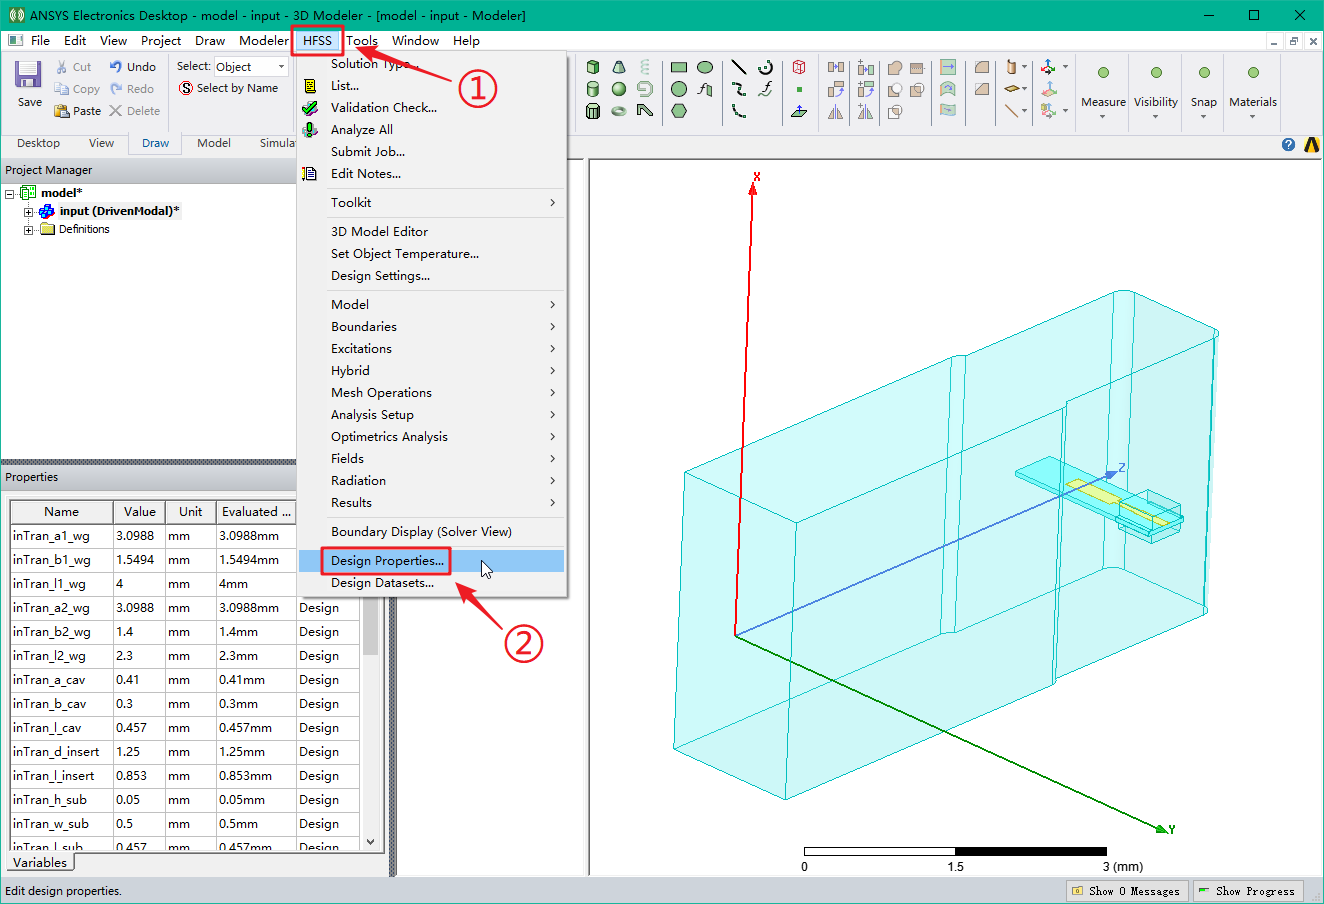Select the inTran_a1_wg variable name cell
Screen dimensions: 1324x904
click(x=61, y=536)
